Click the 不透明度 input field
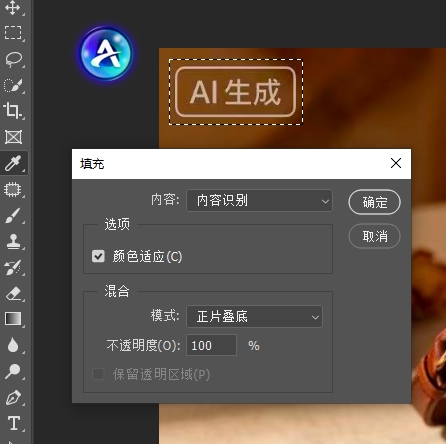 pyautogui.click(x=211, y=345)
